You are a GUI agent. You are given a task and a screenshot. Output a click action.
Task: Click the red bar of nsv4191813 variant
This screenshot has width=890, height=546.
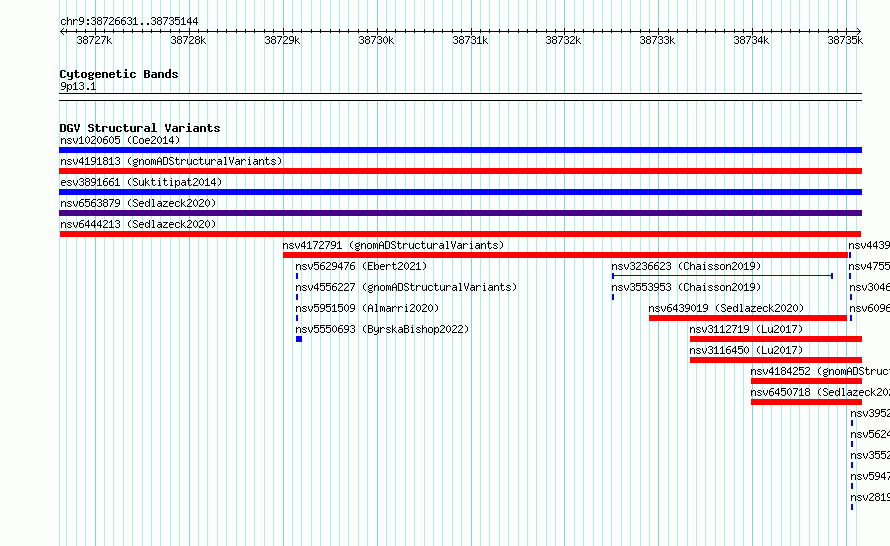coord(460,171)
